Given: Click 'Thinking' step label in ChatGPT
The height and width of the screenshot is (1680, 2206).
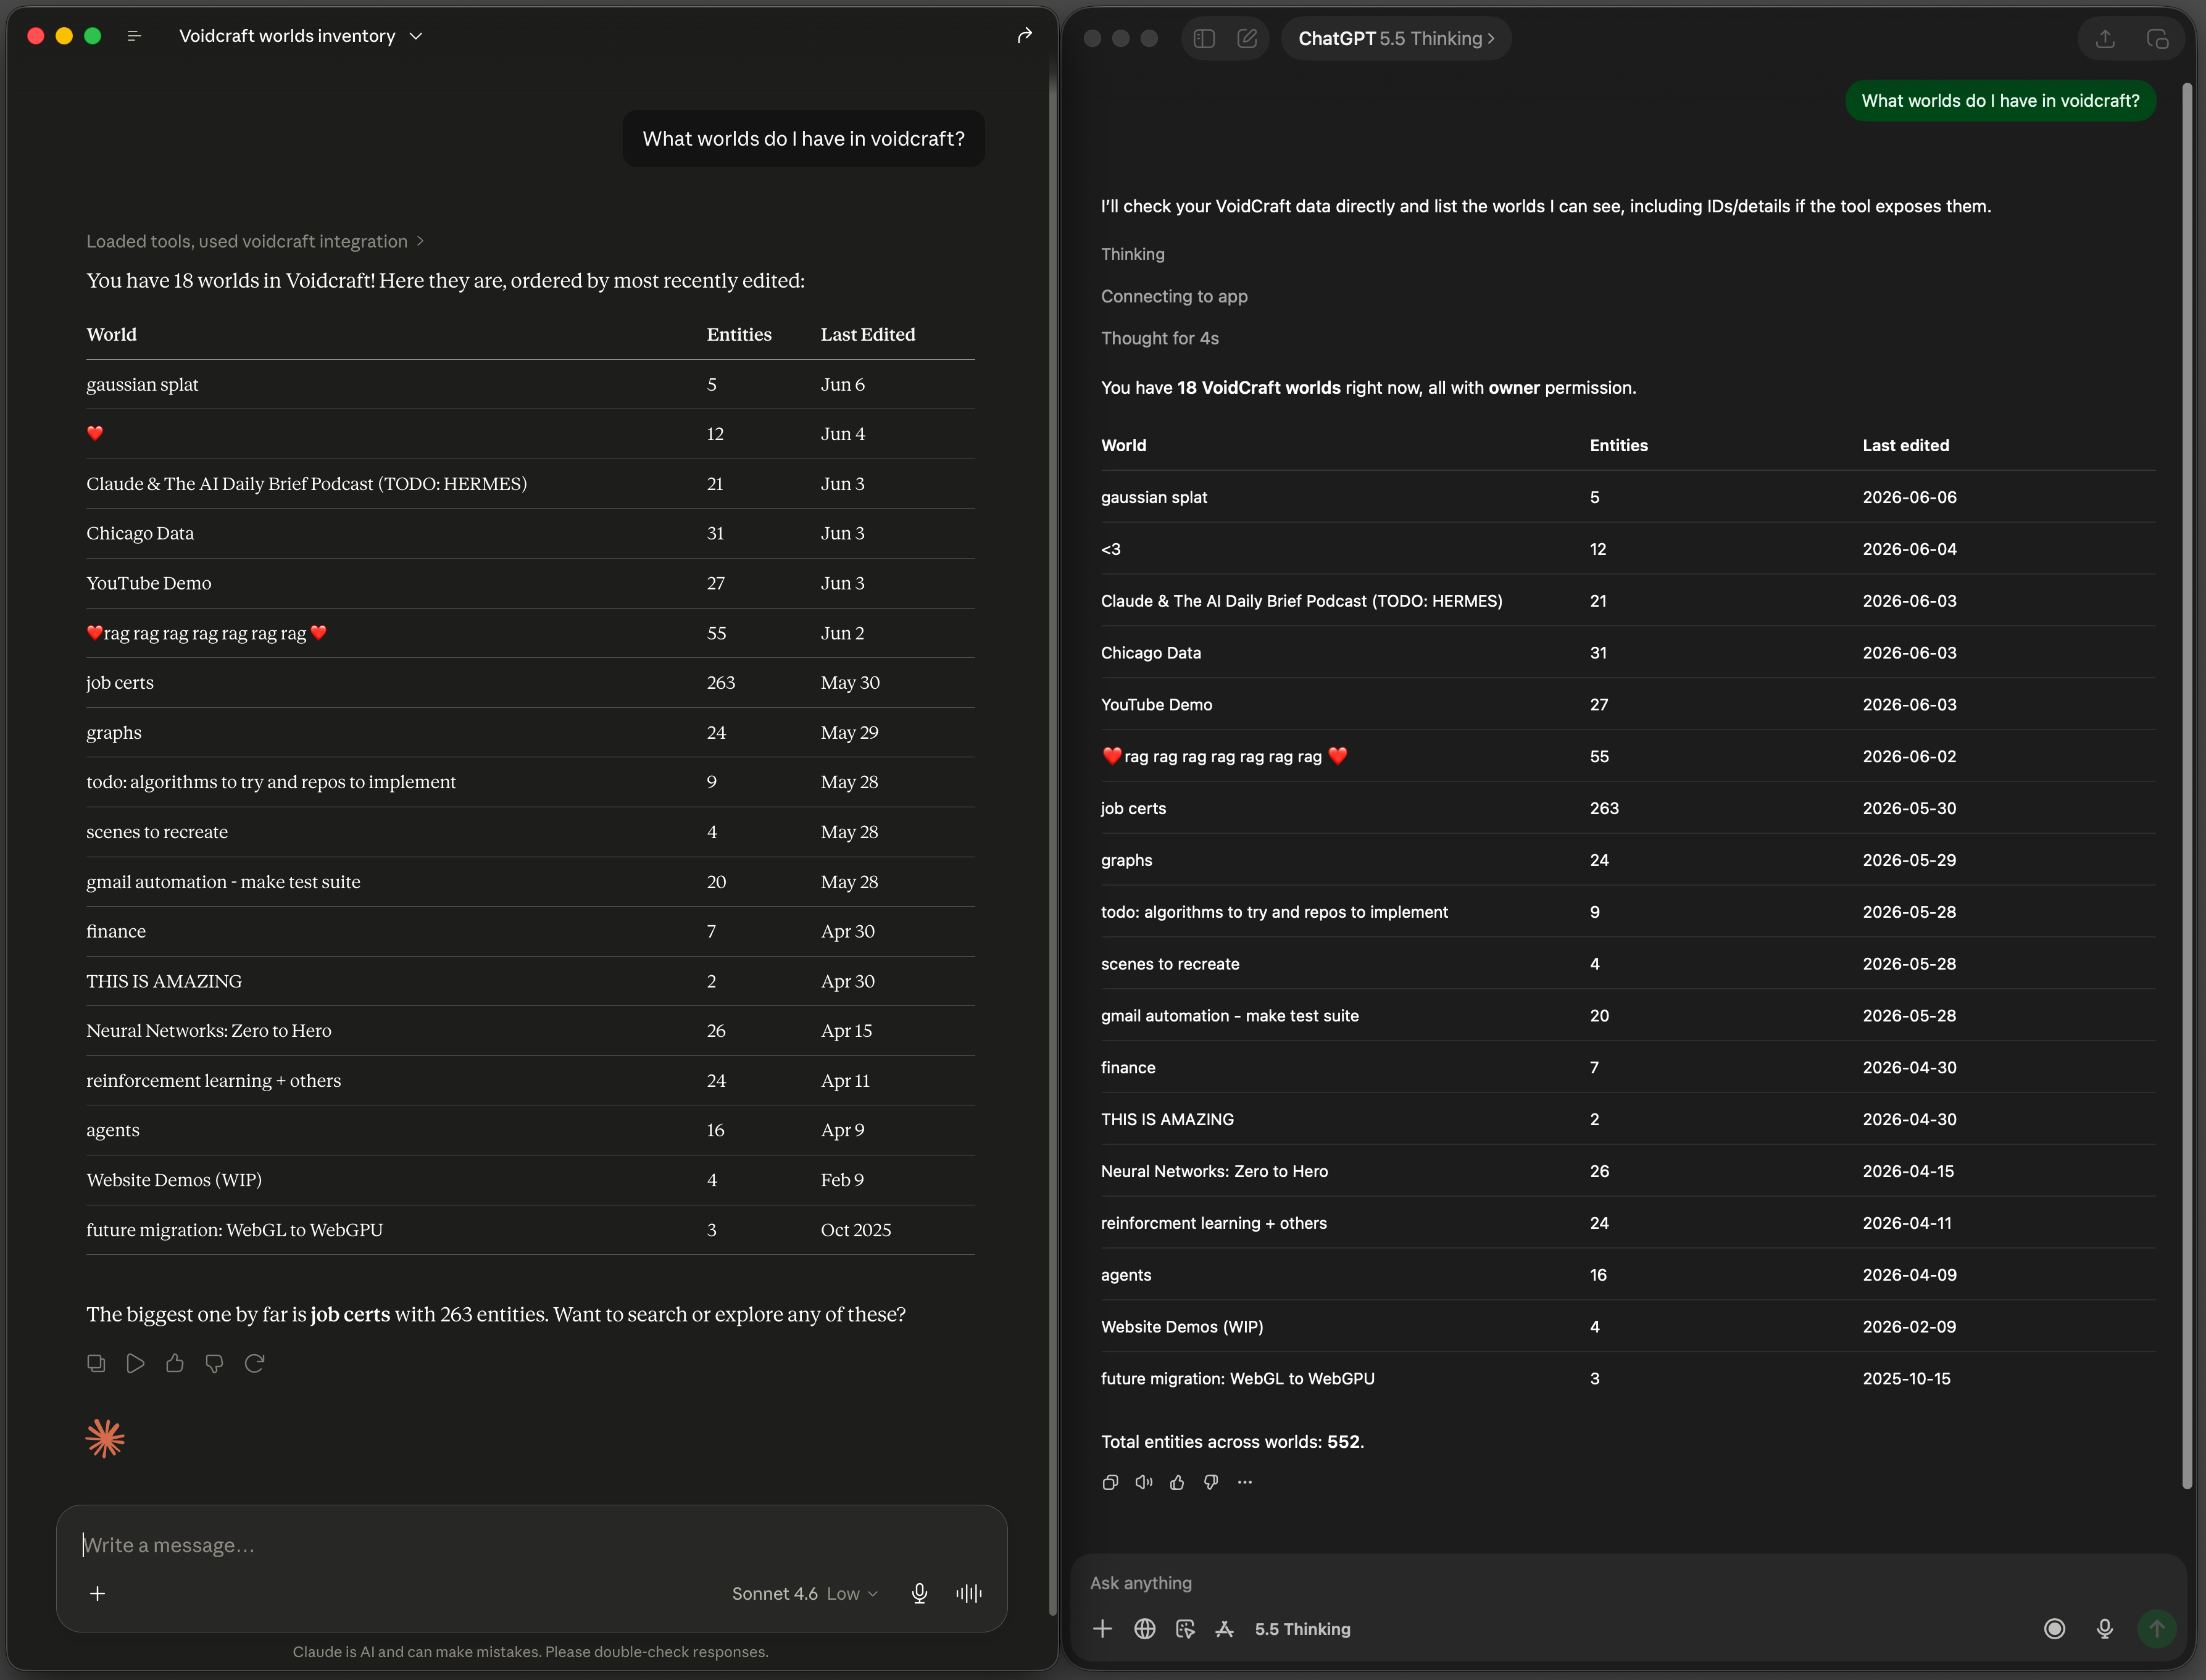Looking at the screenshot, I should pos(1133,254).
